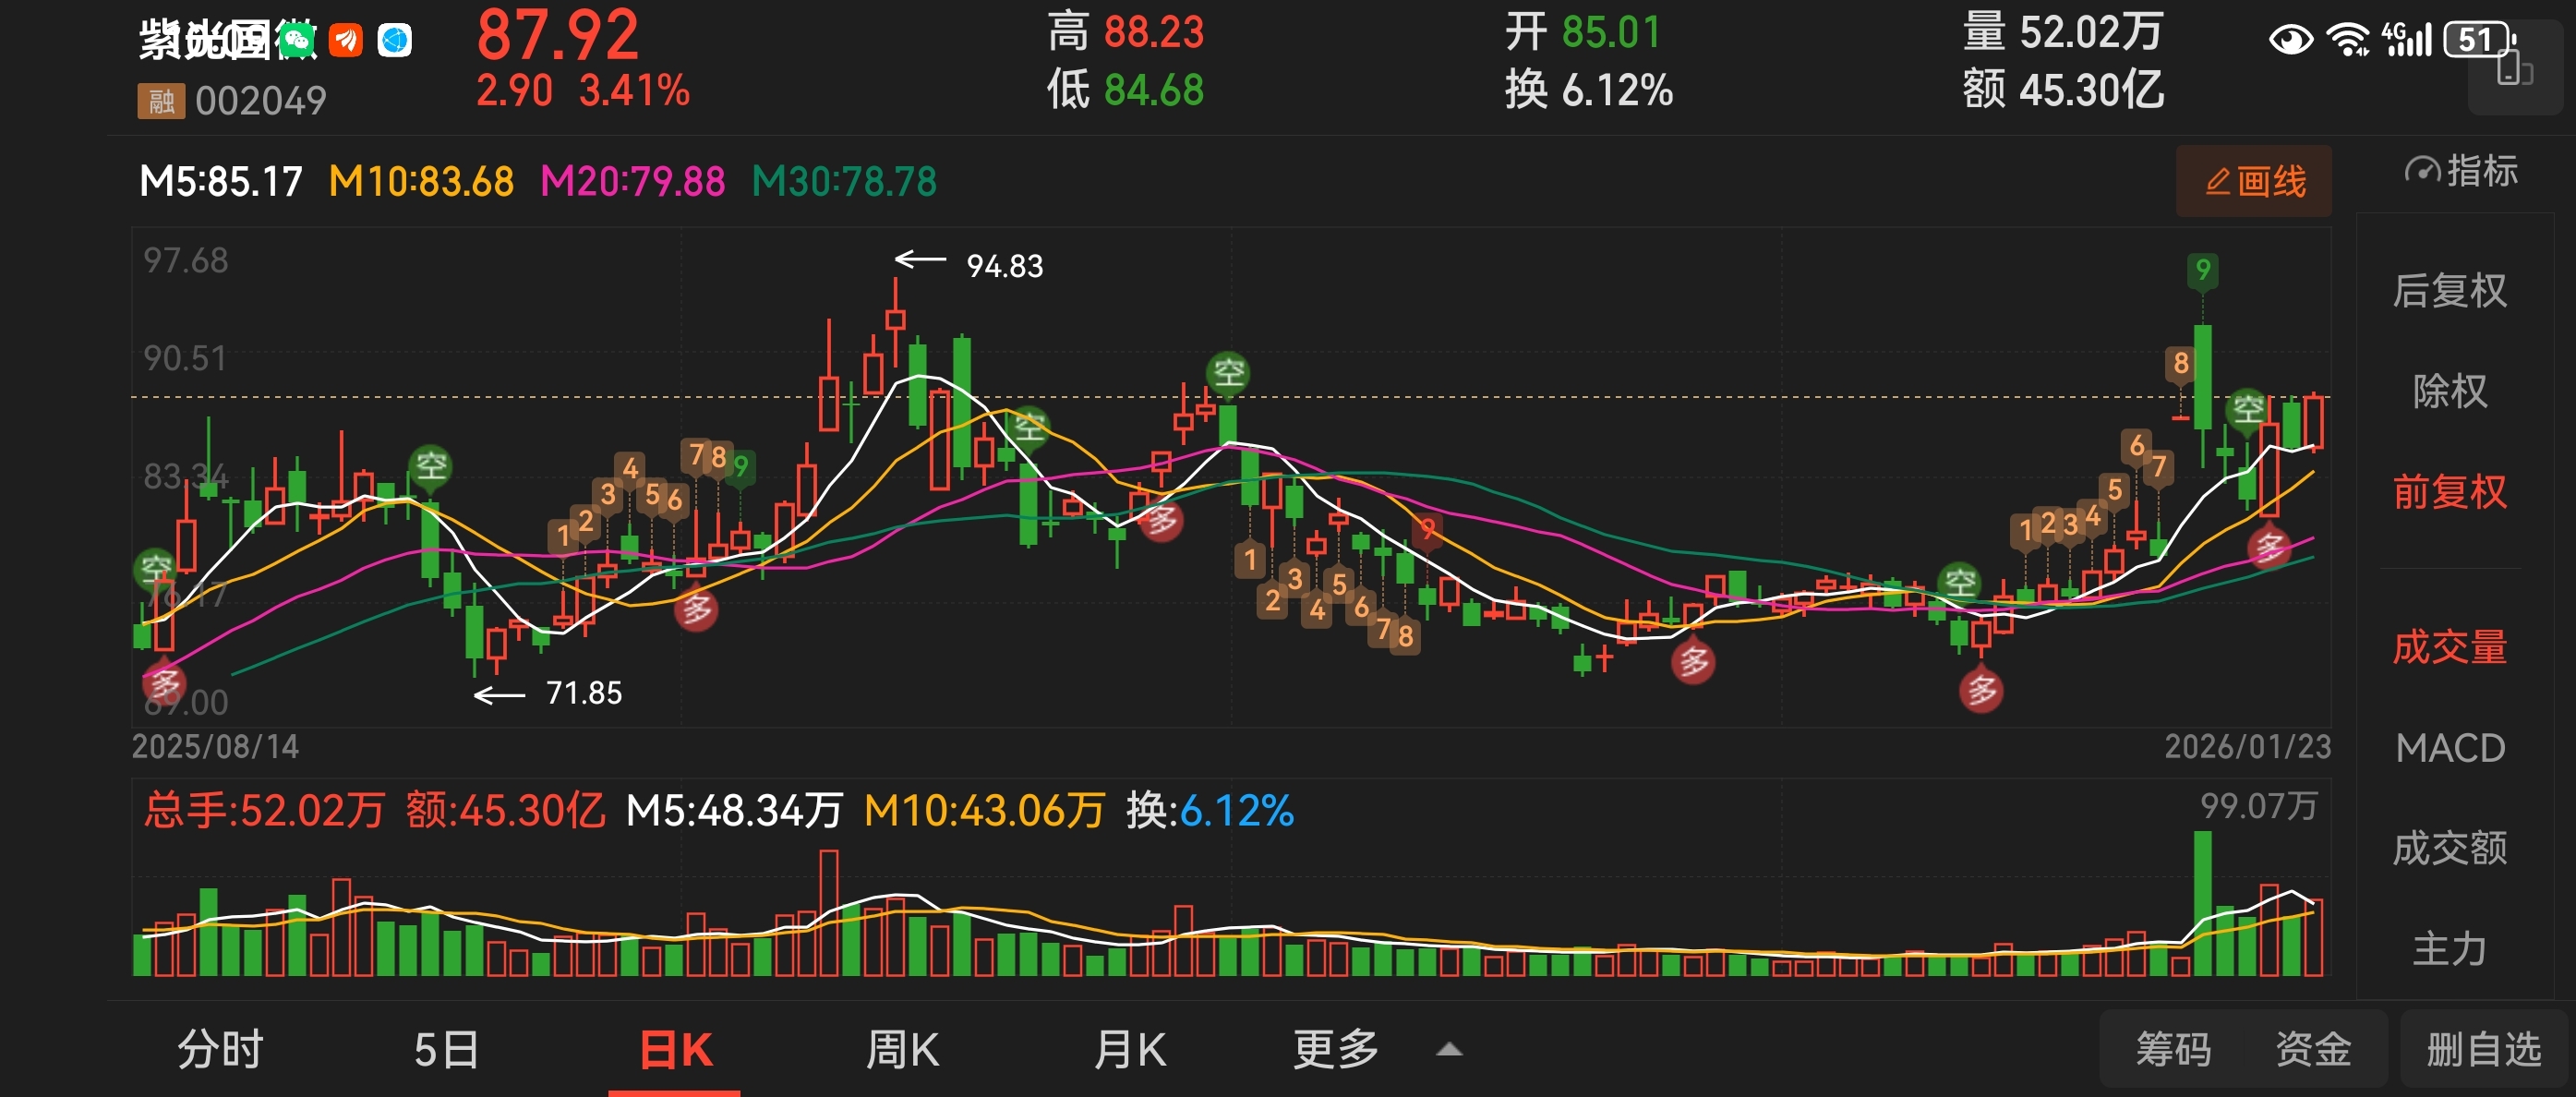Tap the orange Tonghuashun app icon
2576x1097 pixels.
345,40
